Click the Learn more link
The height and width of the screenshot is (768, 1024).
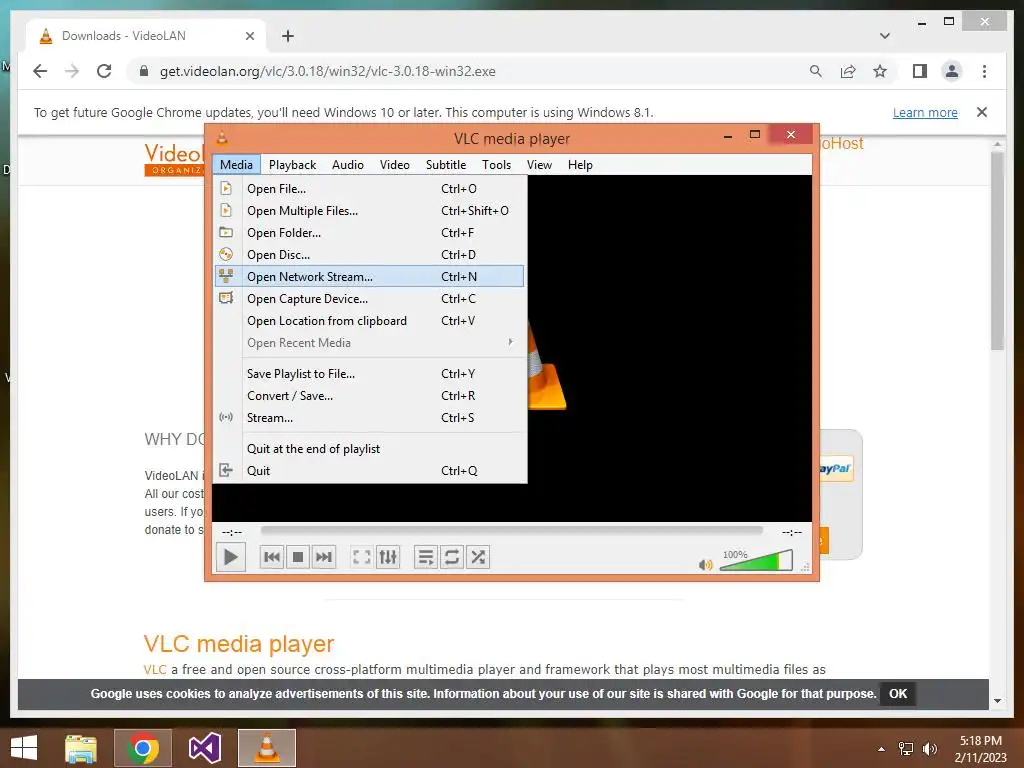click(x=925, y=112)
